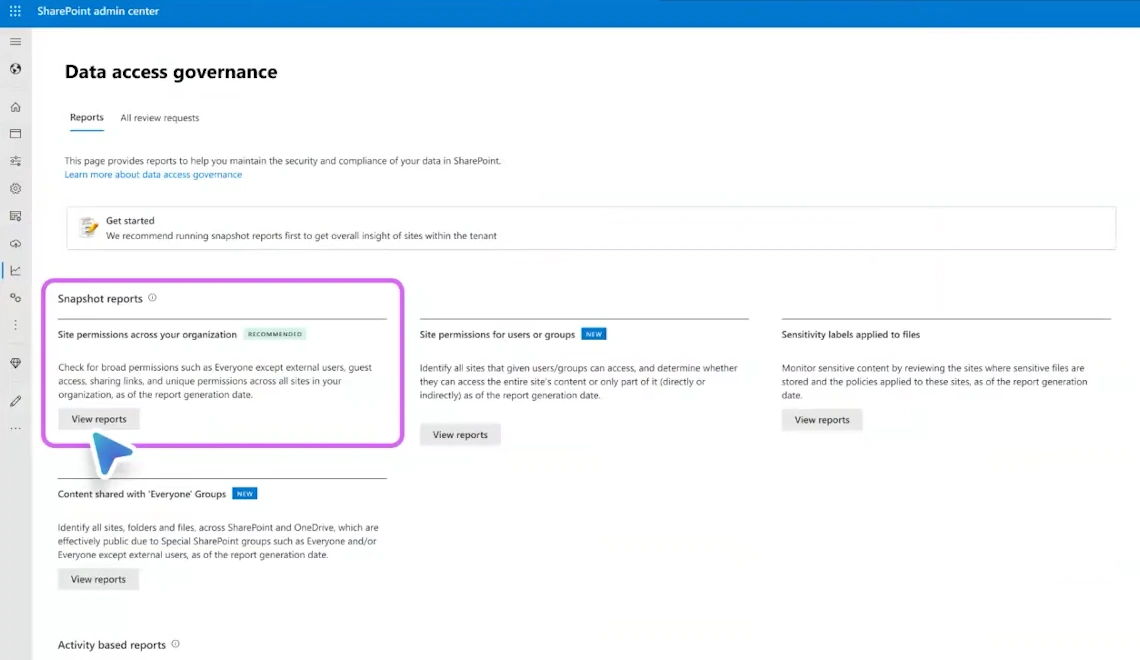View reports for Site permissions for users or groups
This screenshot has width=1140, height=660.
(x=460, y=435)
